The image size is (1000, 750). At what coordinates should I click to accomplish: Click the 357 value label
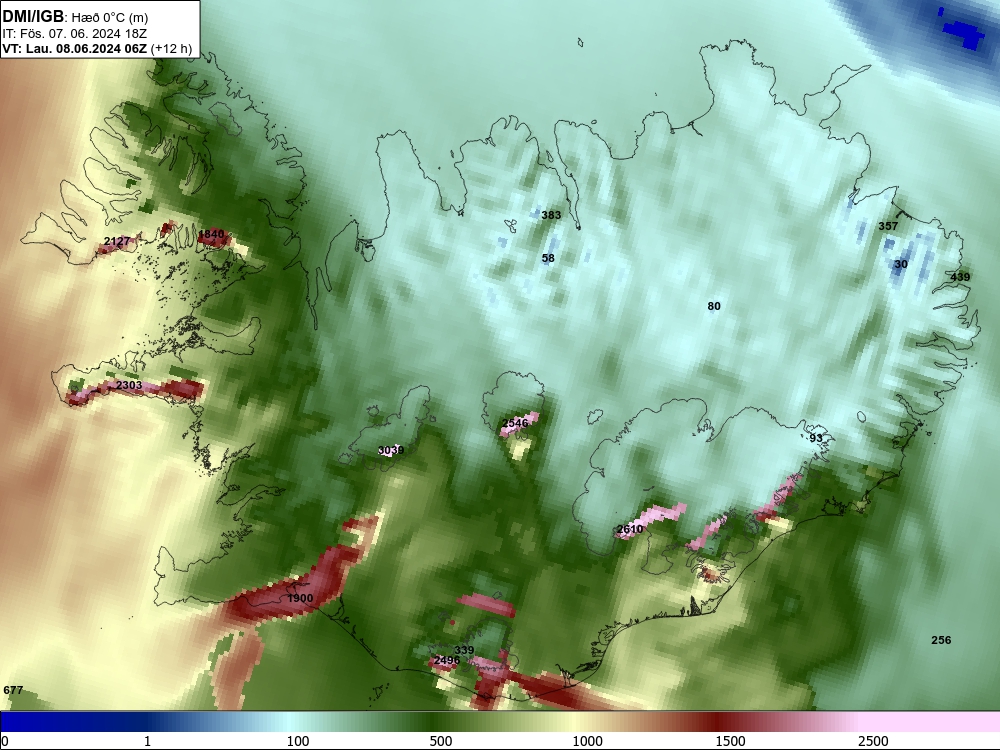pos(888,226)
